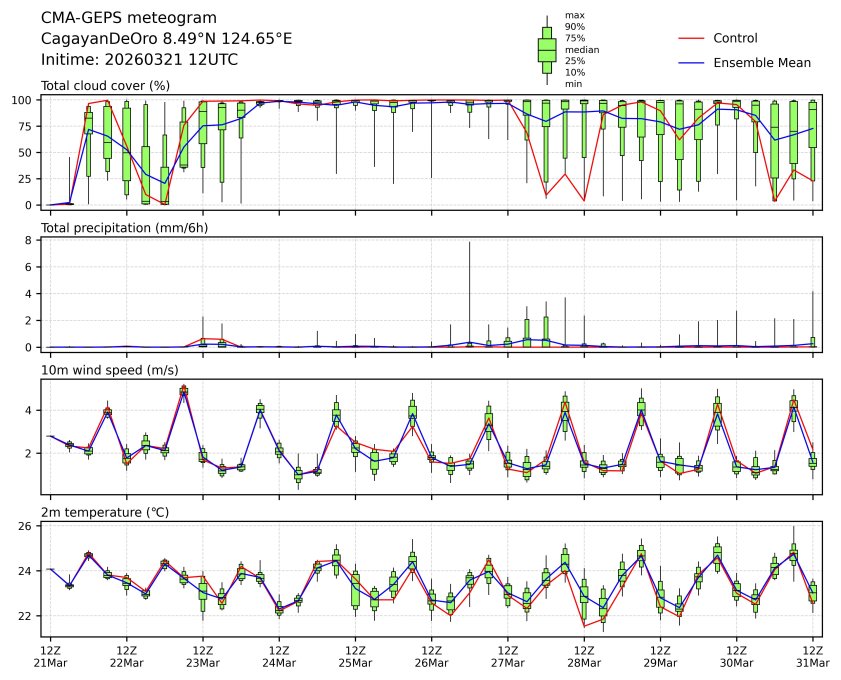Click the "min" label in box legend
841x680 pixels.
[x=574, y=84]
